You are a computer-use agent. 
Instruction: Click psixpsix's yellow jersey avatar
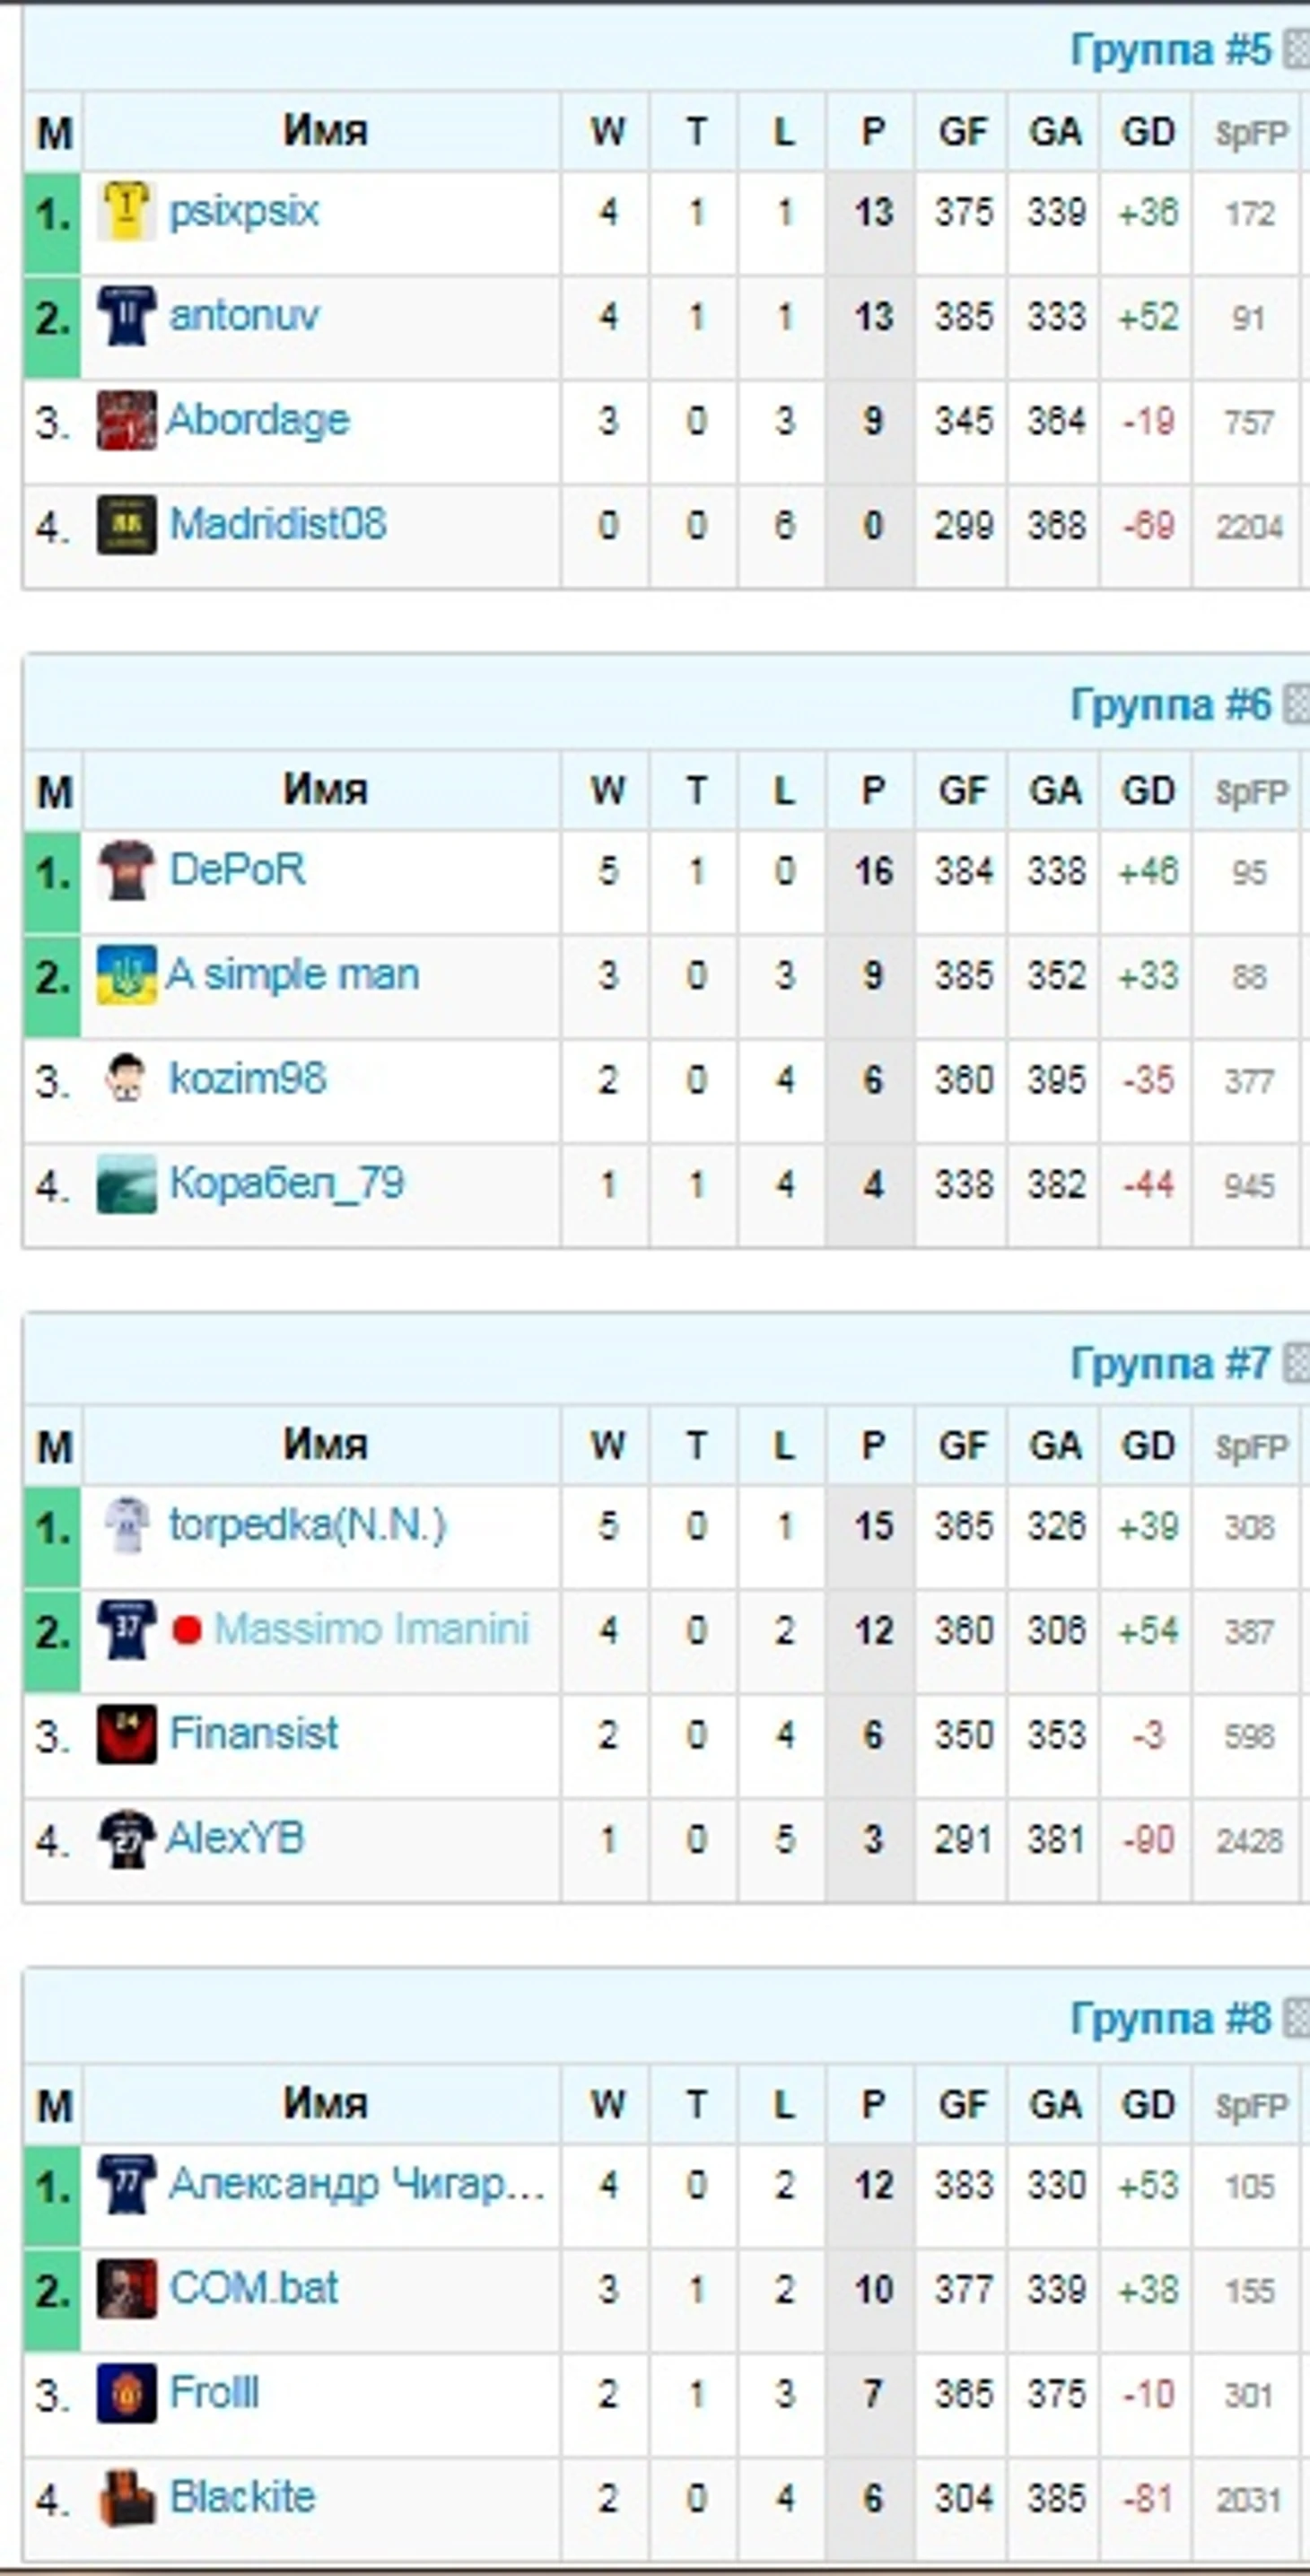126,211
